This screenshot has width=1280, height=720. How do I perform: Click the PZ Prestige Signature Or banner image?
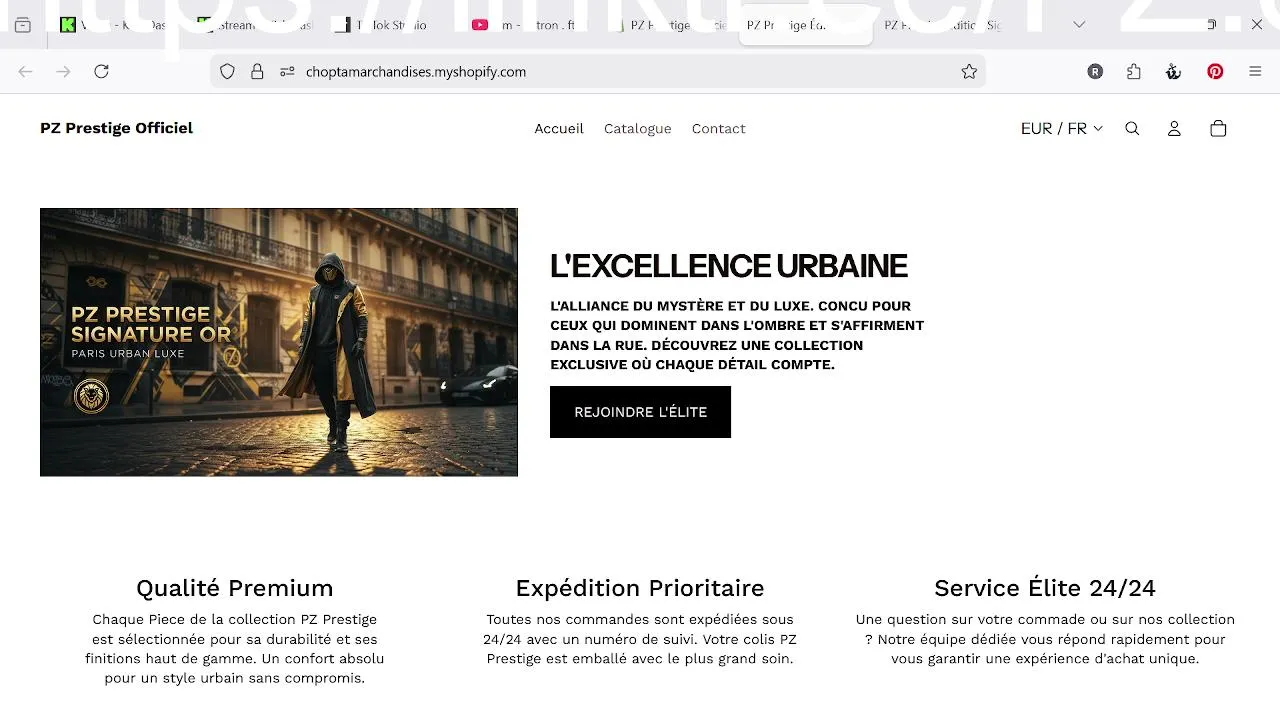(x=279, y=342)
